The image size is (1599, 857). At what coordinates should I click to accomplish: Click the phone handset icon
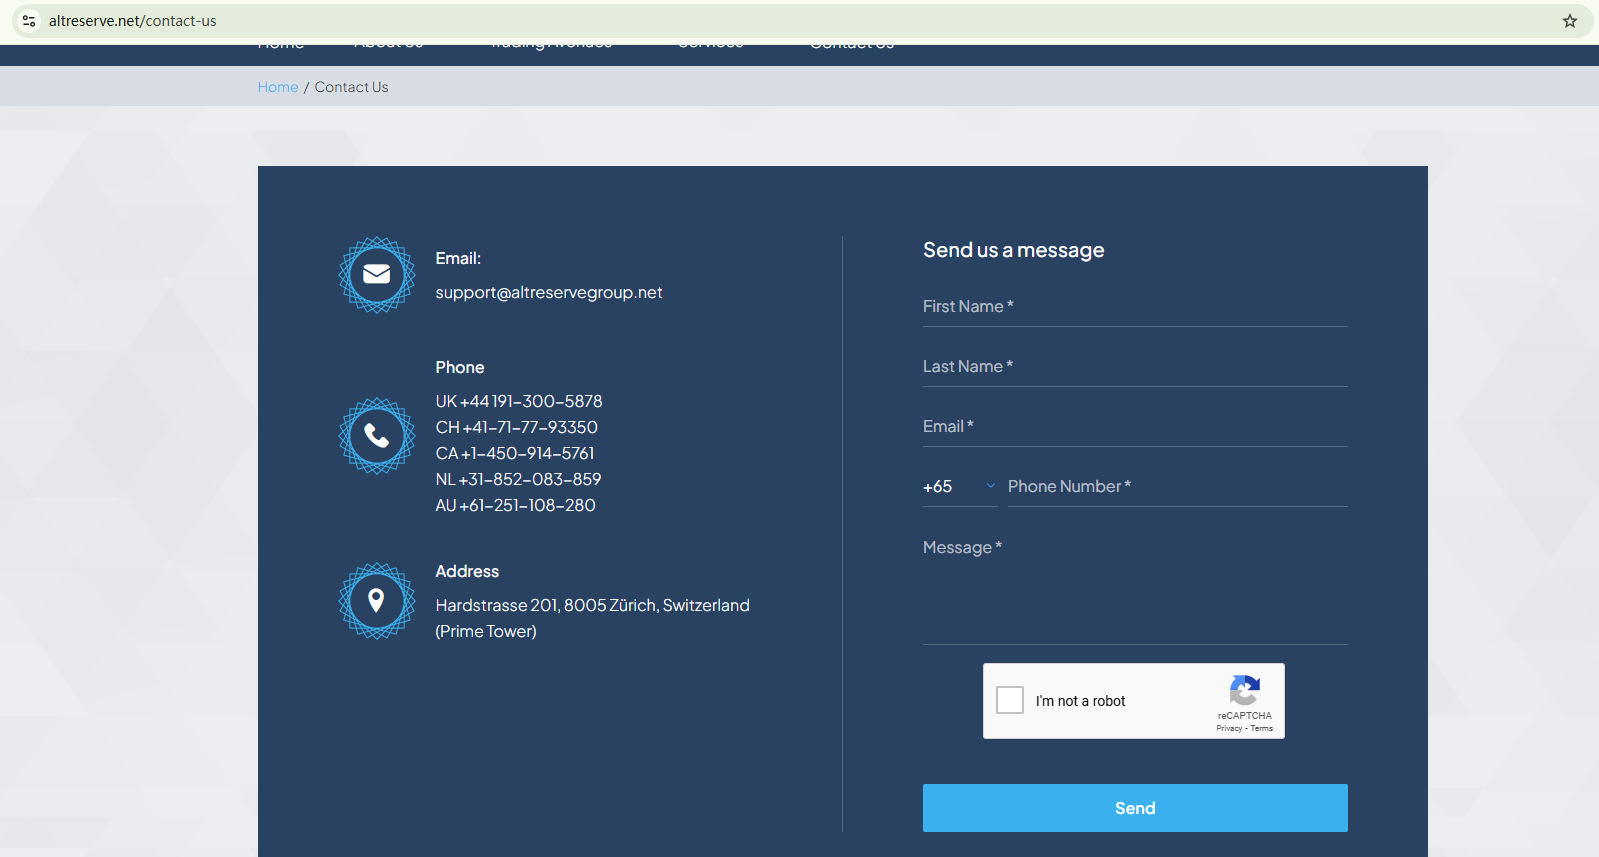[376, 436]
